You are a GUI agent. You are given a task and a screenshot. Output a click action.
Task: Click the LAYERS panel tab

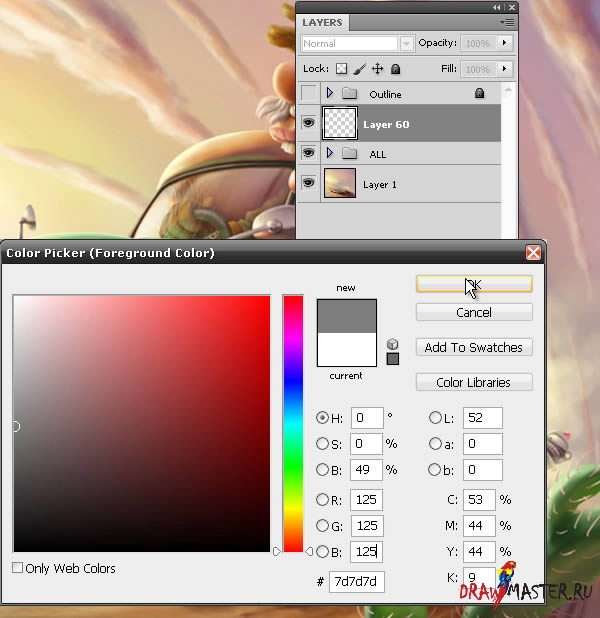pos(322,22)
